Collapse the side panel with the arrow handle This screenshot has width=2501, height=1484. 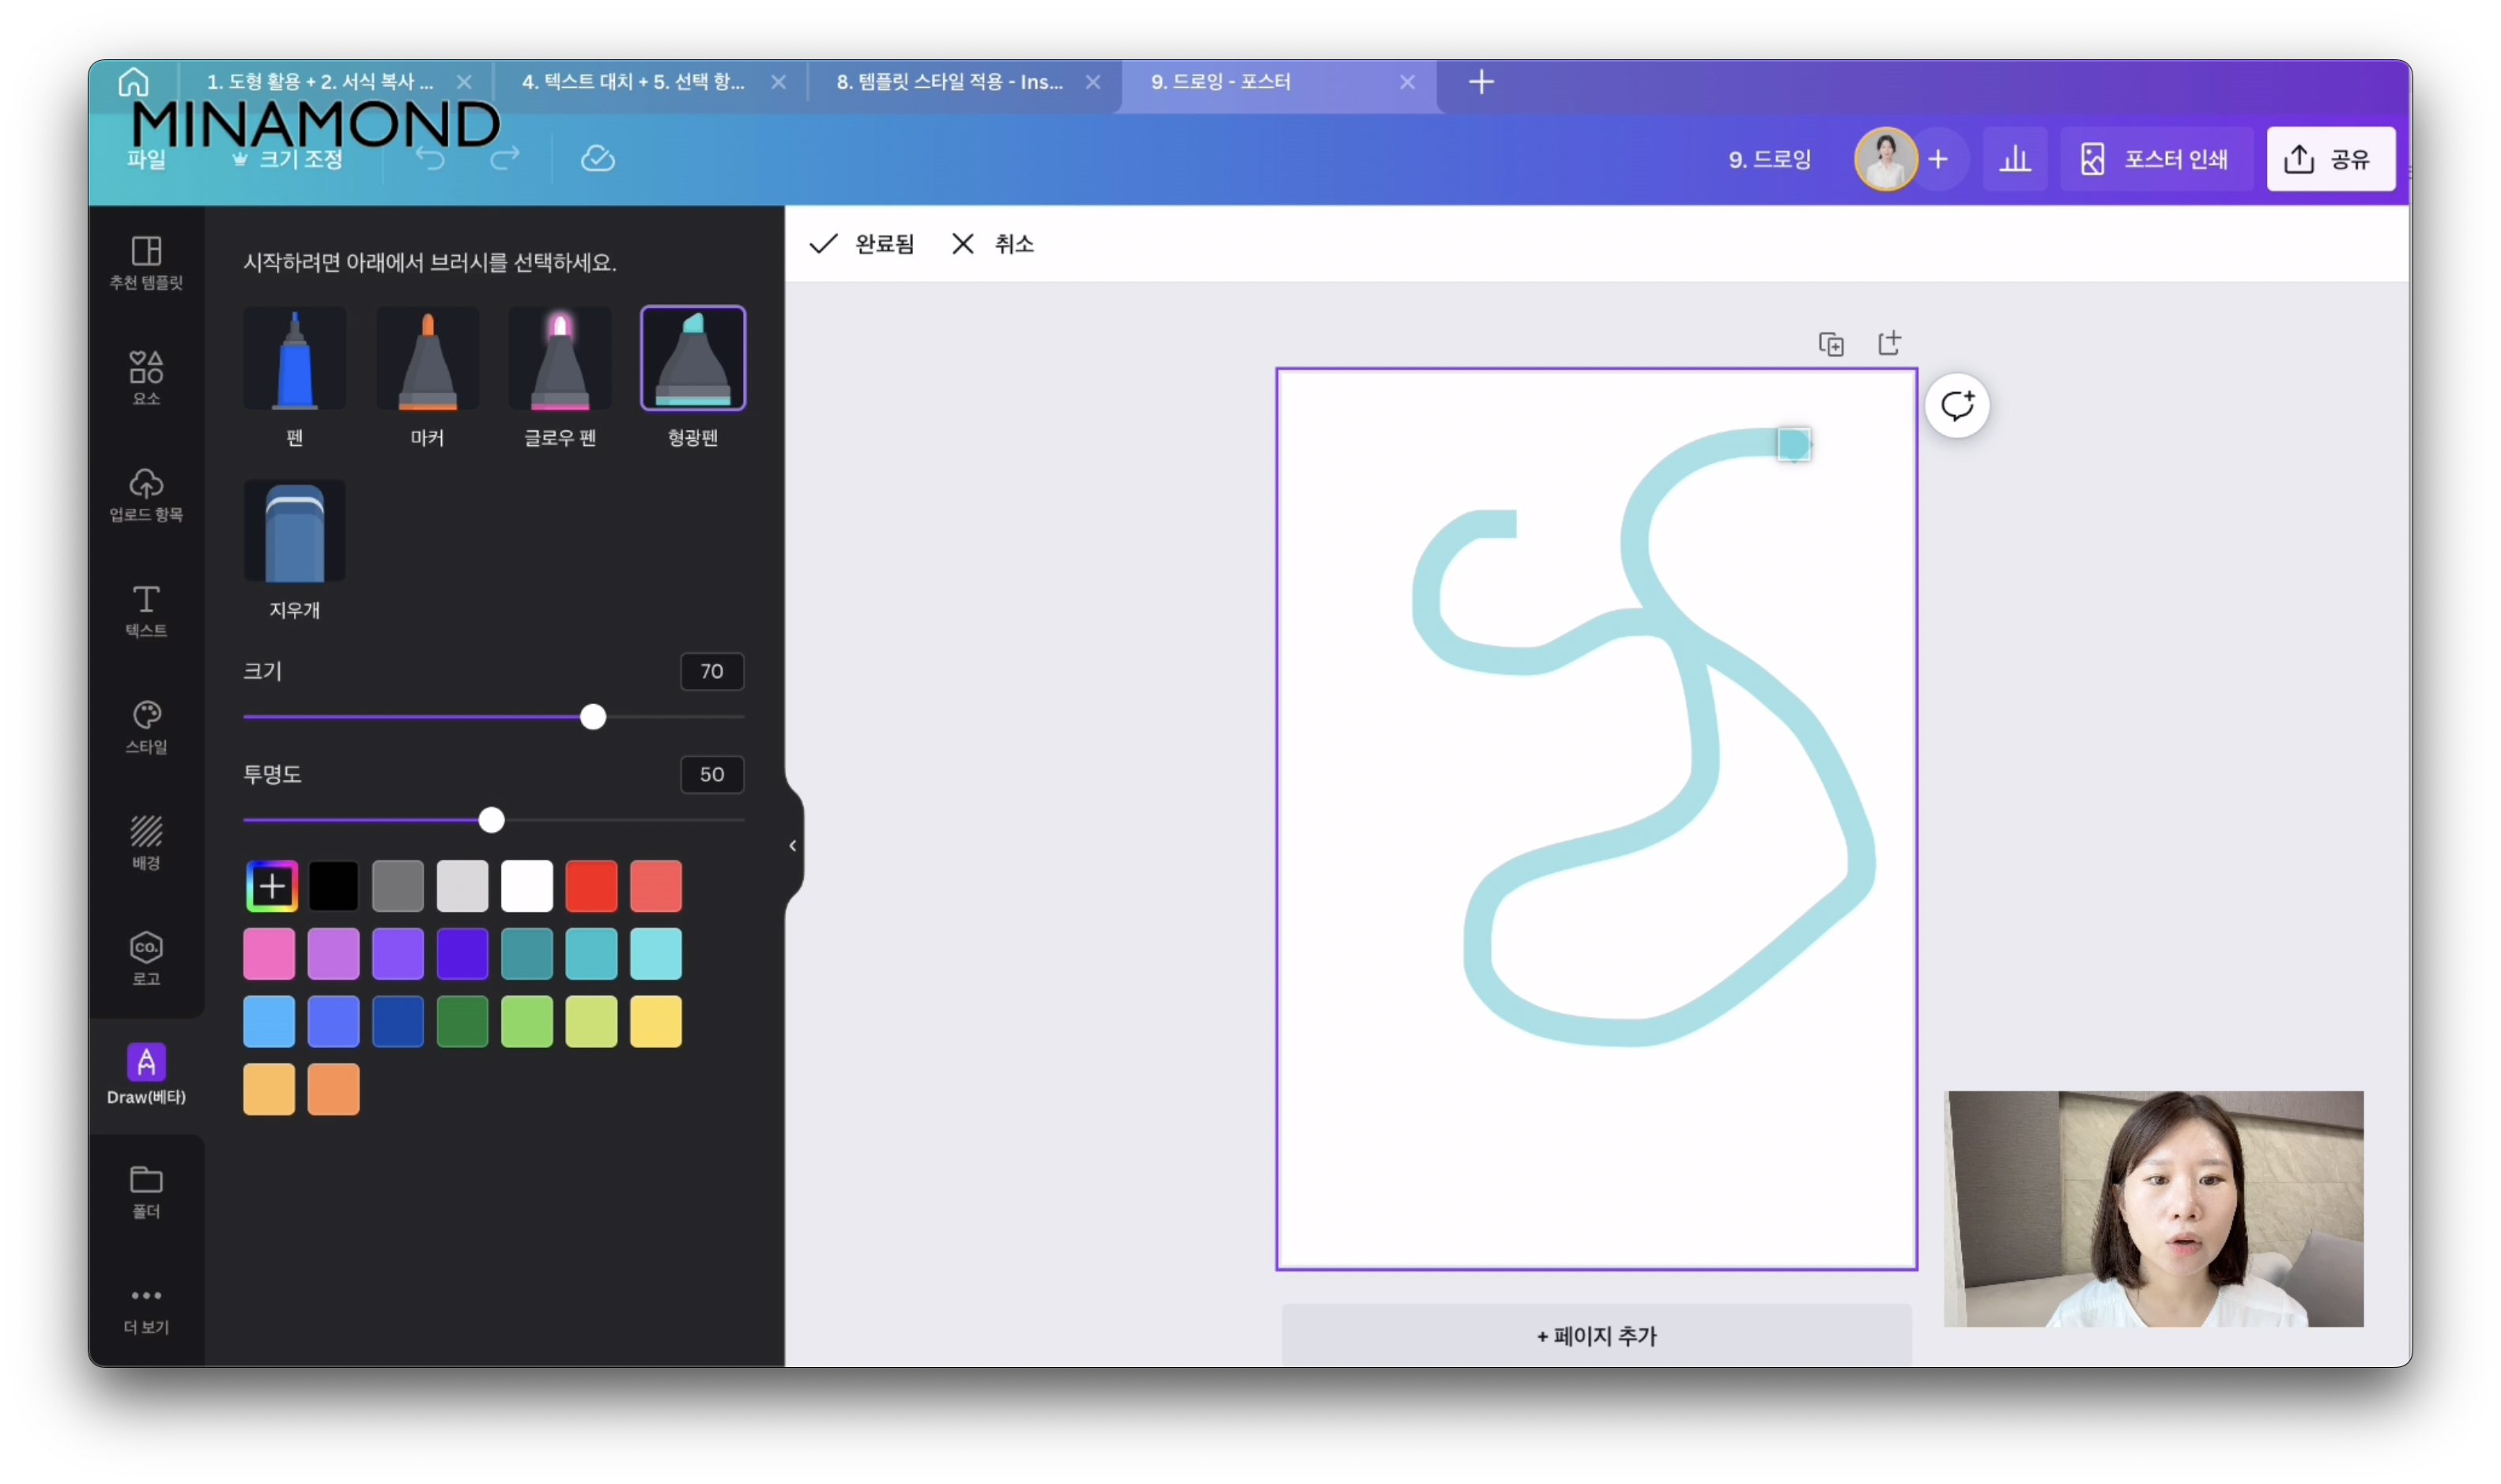coord(792,846)
